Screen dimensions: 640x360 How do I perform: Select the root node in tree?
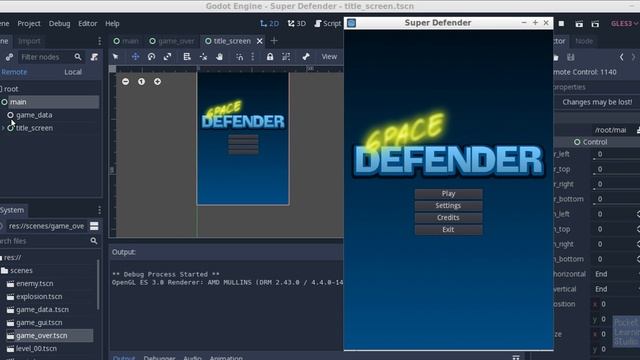11,89
